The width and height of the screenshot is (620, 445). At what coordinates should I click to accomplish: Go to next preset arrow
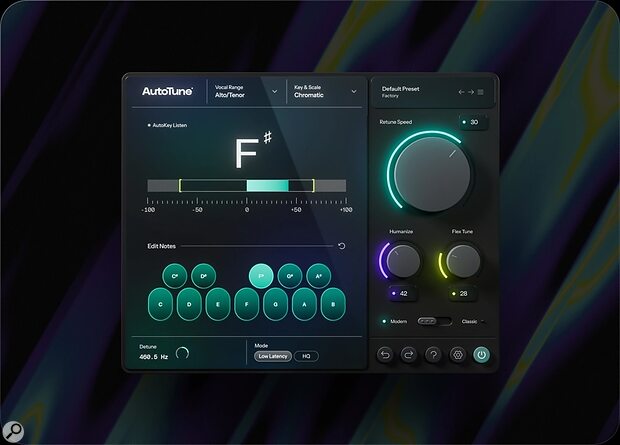pyautogui.click(x=471, y=92)
